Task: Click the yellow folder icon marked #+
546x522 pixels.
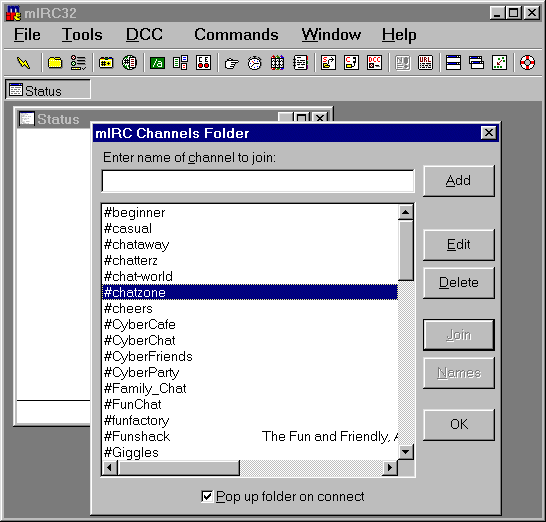Action: [x=106, y=63]
